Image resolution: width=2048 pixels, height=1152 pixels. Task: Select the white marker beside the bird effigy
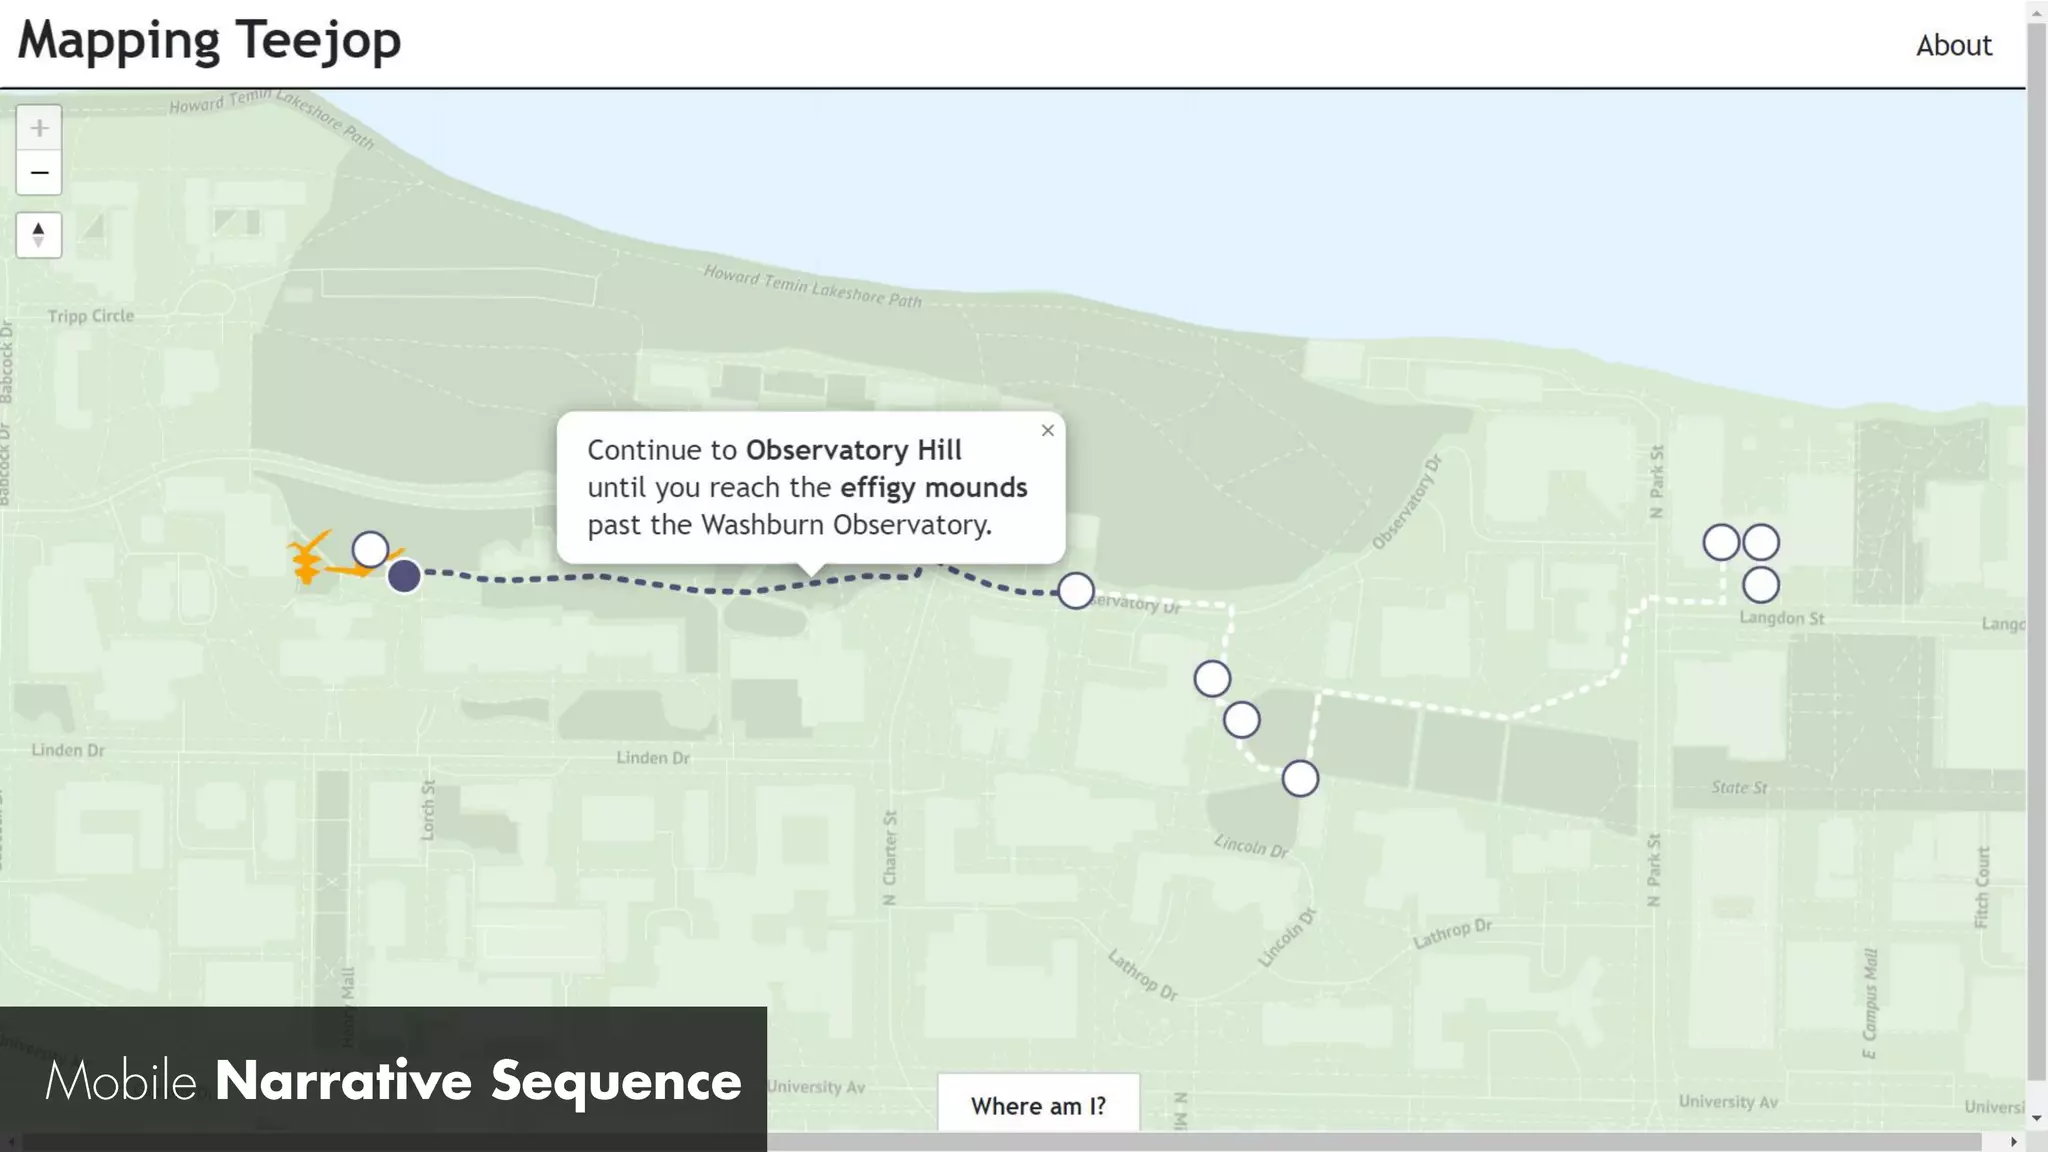coord(370,549)
